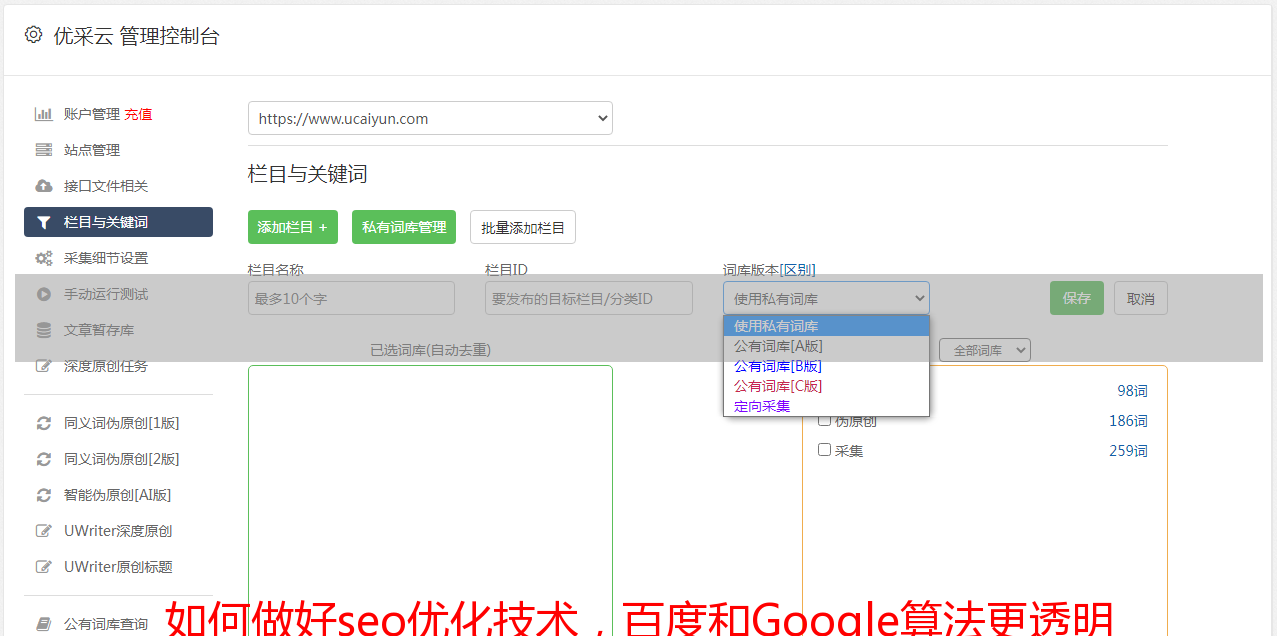Click the 私有词库管理 button
Screen dimensions: 1277x636
404,227
